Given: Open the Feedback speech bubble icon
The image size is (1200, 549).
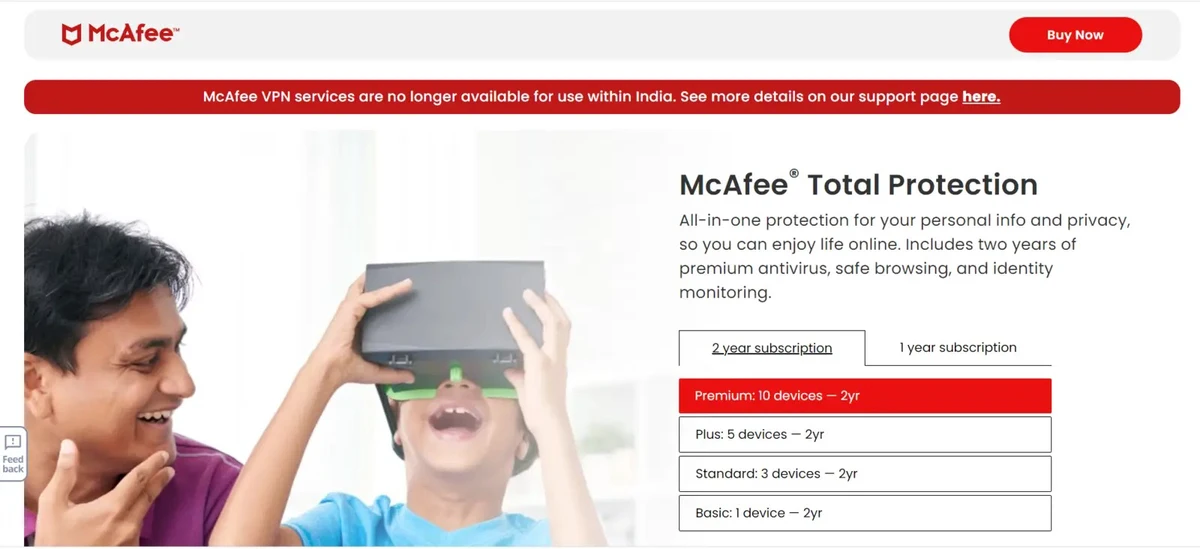Looking at the screenshot, I should click(13, 442).
